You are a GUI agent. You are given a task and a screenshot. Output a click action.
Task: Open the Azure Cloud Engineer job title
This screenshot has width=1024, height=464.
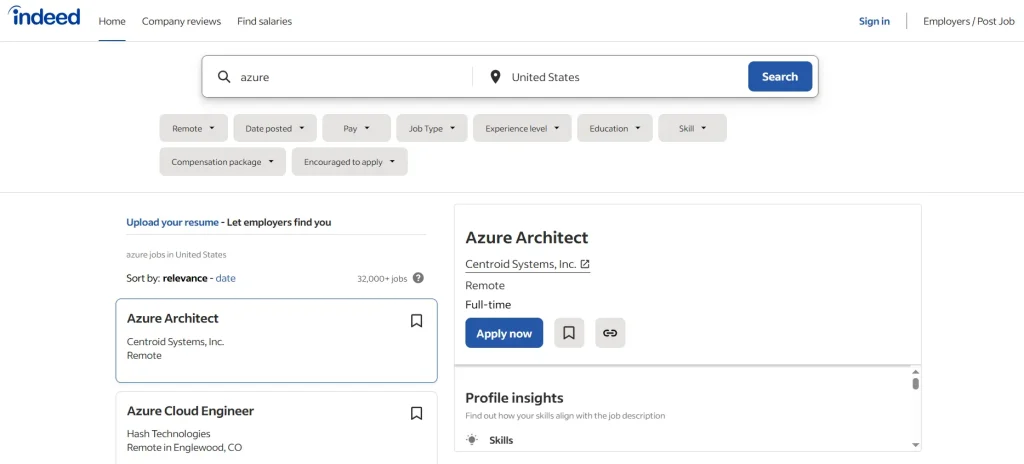click(190, 411)
